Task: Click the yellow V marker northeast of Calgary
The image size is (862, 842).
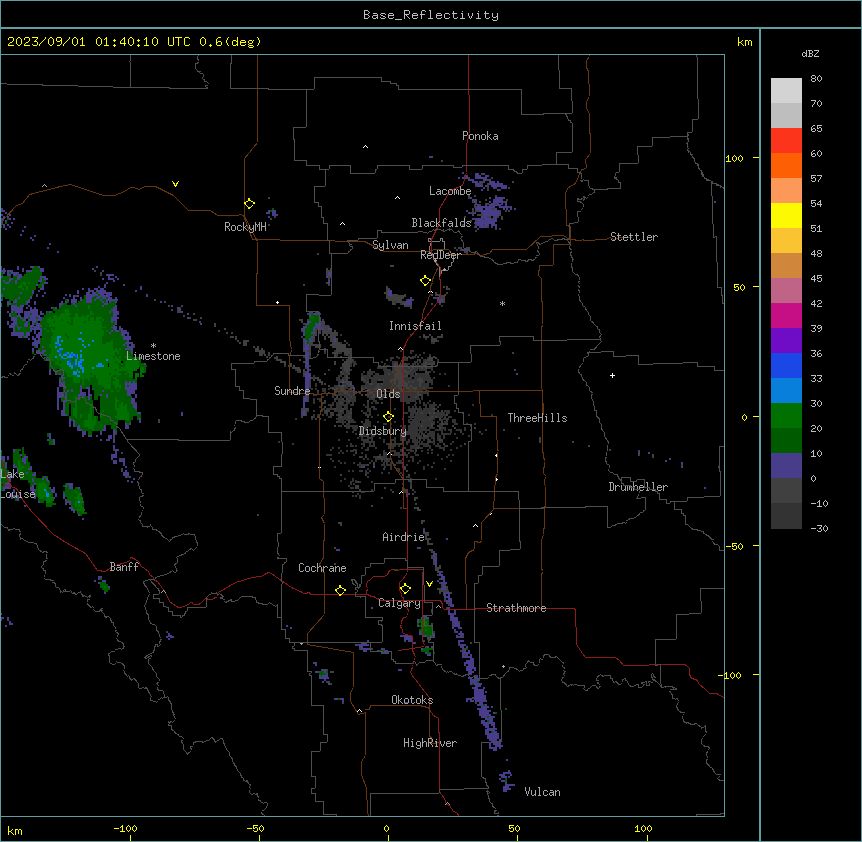Action: [429, 584]
